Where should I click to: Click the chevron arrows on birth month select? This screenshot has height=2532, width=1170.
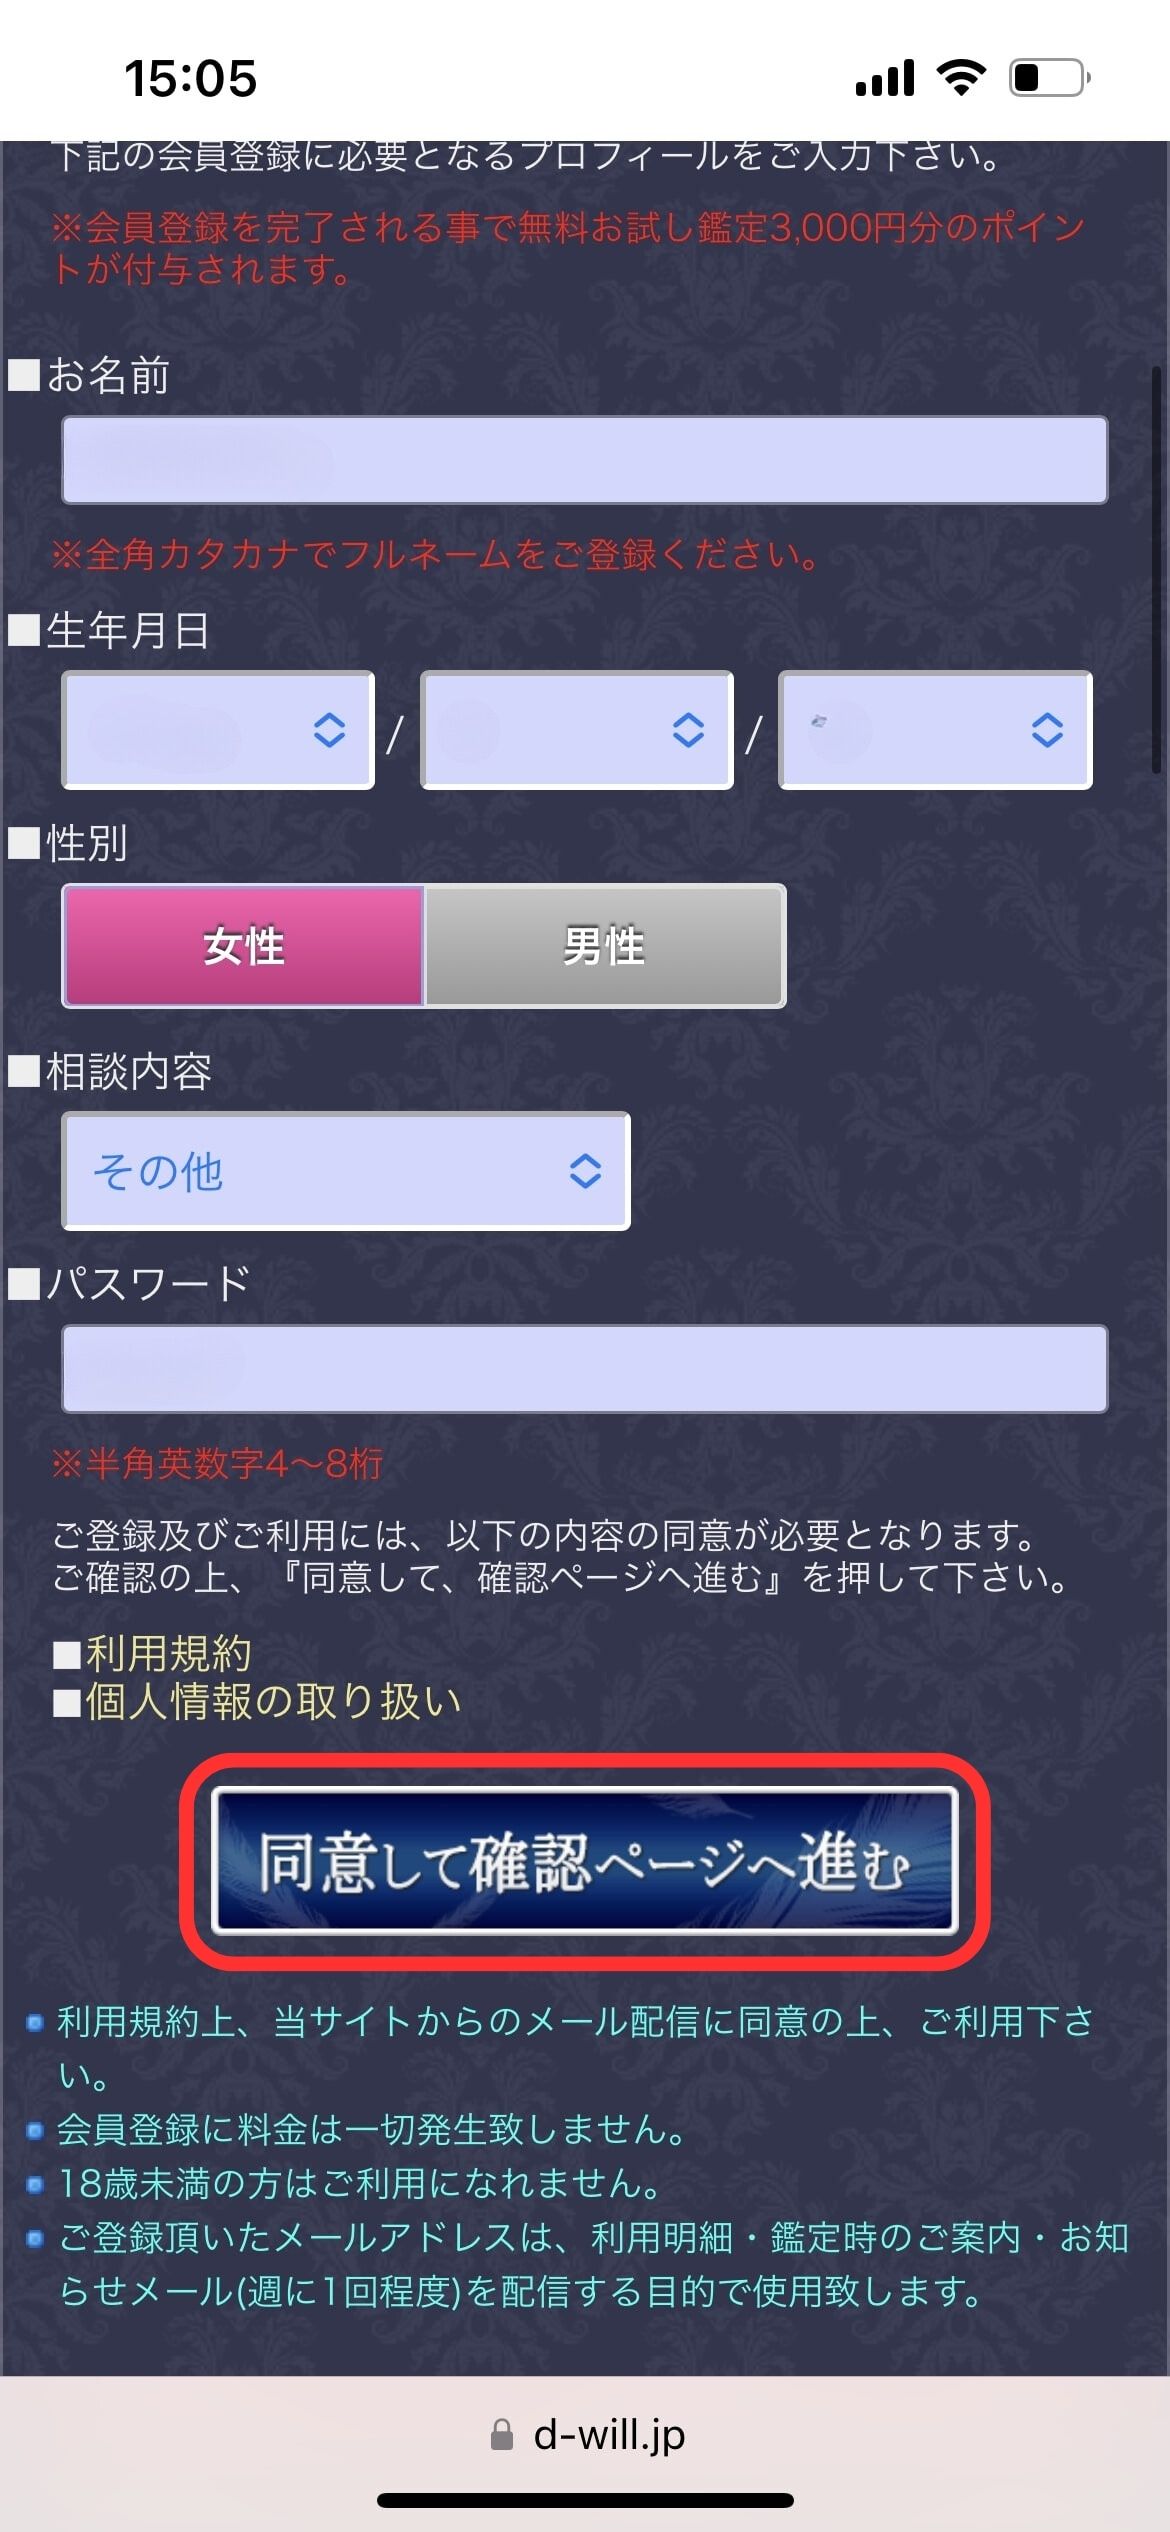(x=688, y=731)
